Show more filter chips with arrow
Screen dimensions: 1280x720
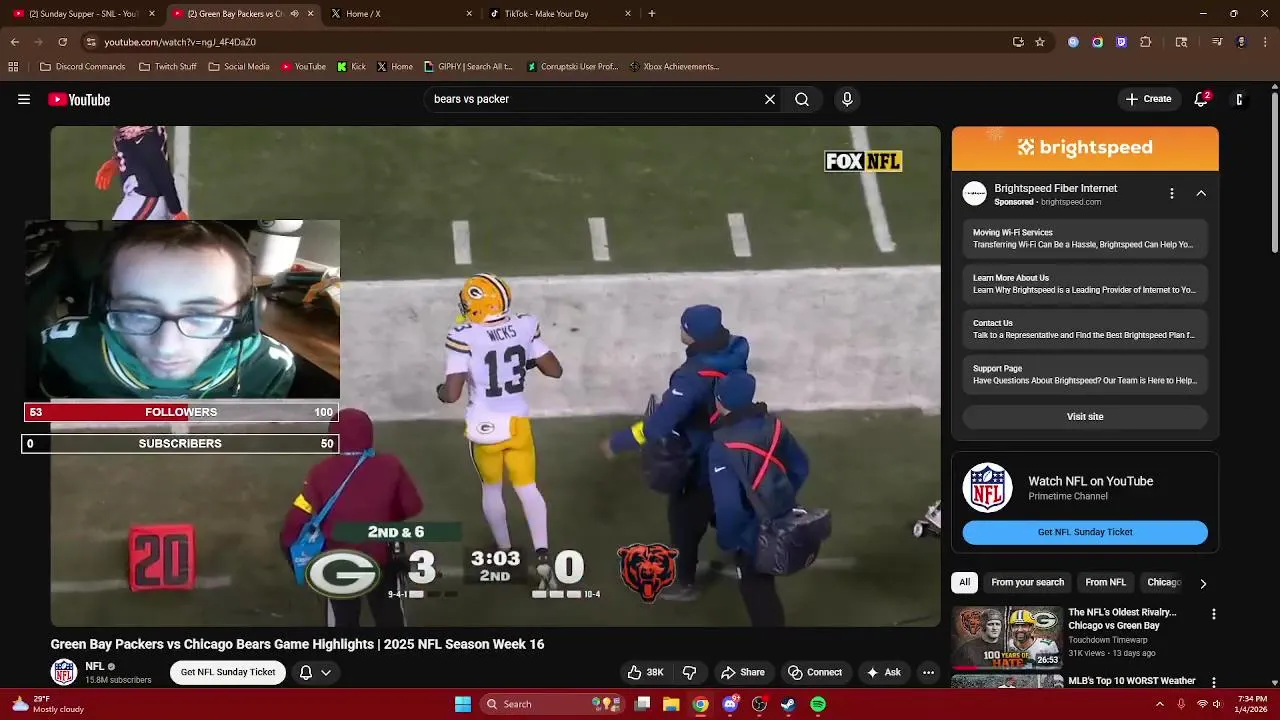coord(1203,583)
